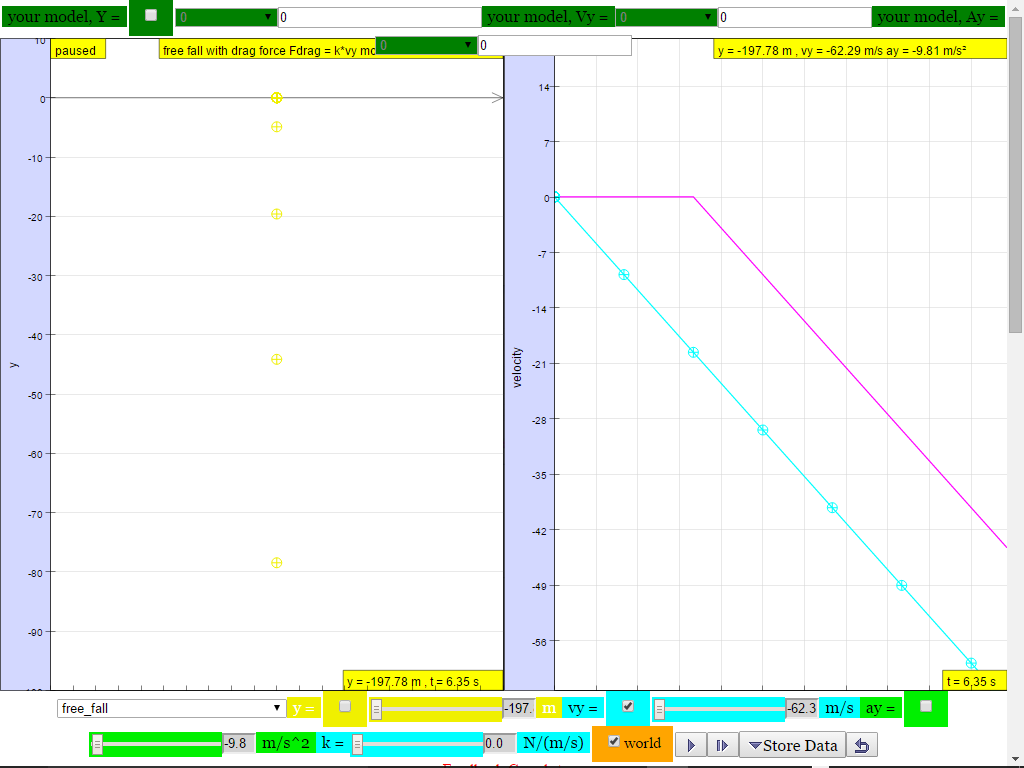
Task: Click the your model, Vy = label
Action: pos(548,16)
